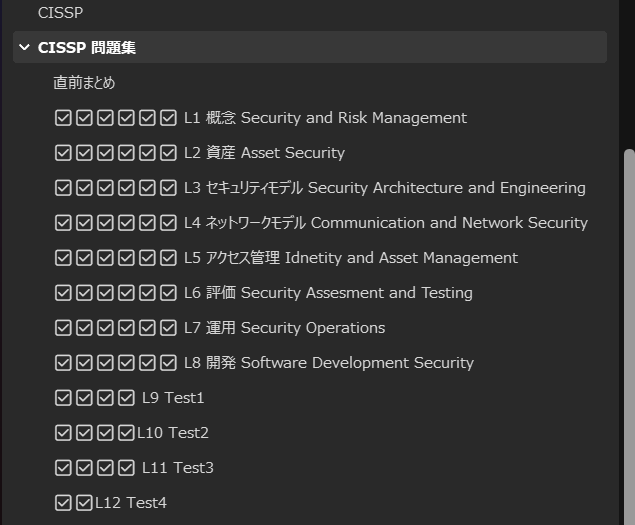Toggle first checkbox in L9 Test1 row

pyautogui.click(x=63, y=398)
